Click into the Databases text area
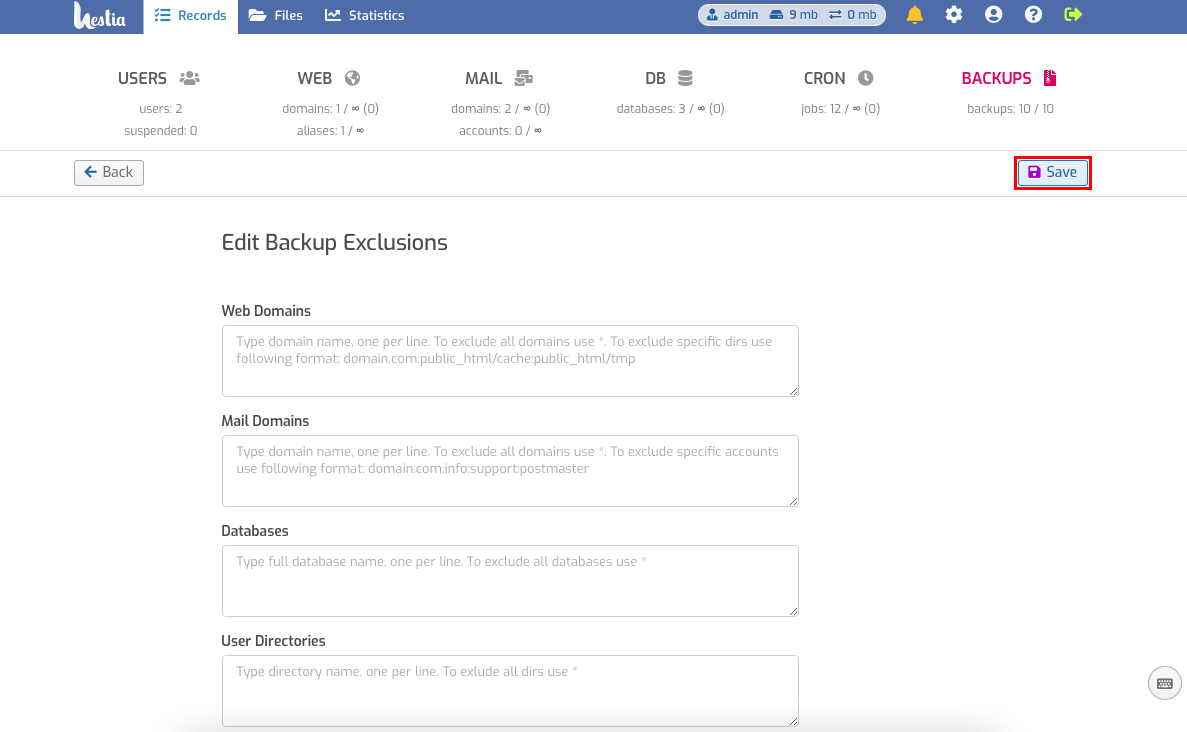This screenshot has height=732, width=1187. 510,581
